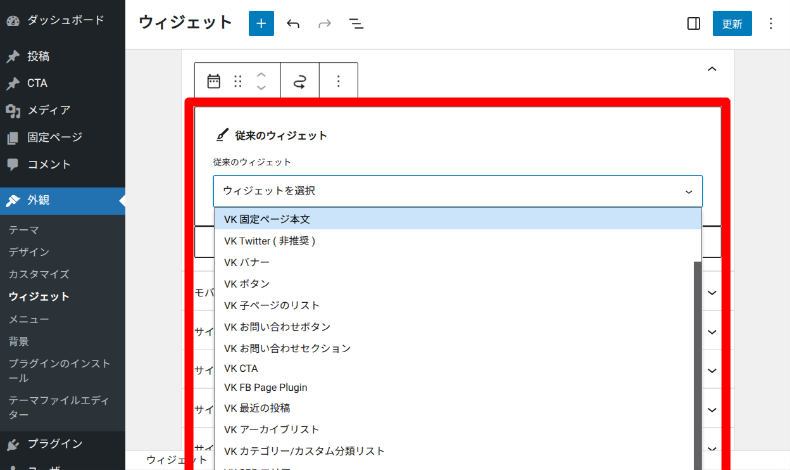Viewport: 790px width, 470px height.
Task: Click the undo arrow
Action: tap(293, 24)
